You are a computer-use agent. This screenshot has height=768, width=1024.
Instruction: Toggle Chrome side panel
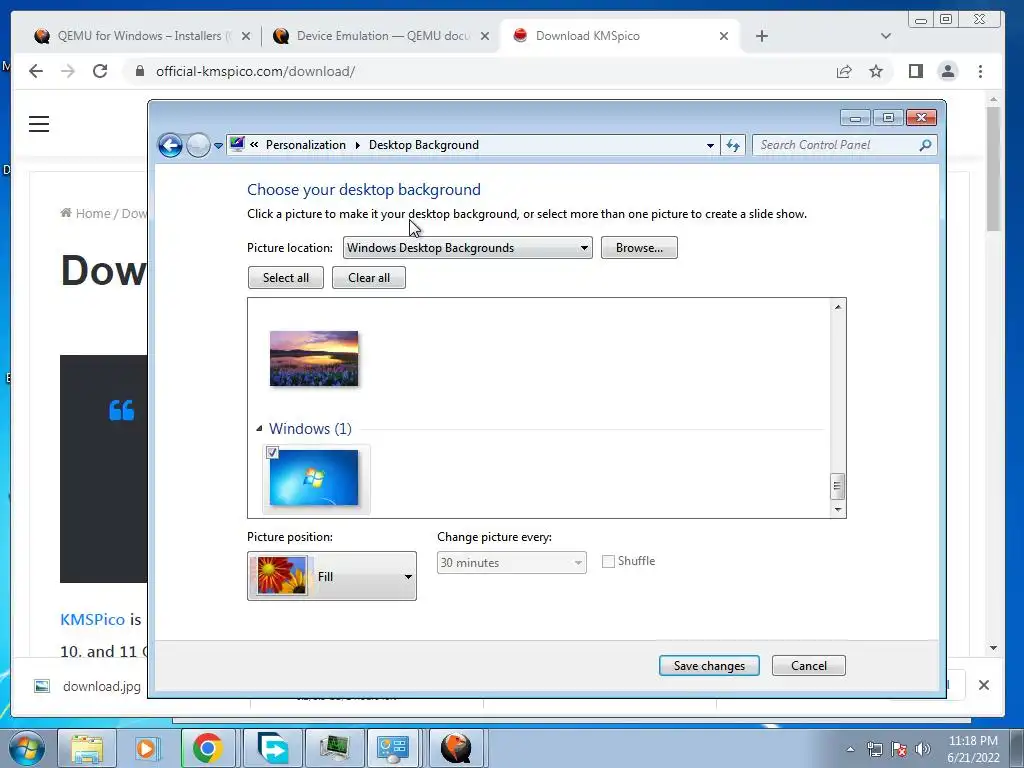[916, 71]
